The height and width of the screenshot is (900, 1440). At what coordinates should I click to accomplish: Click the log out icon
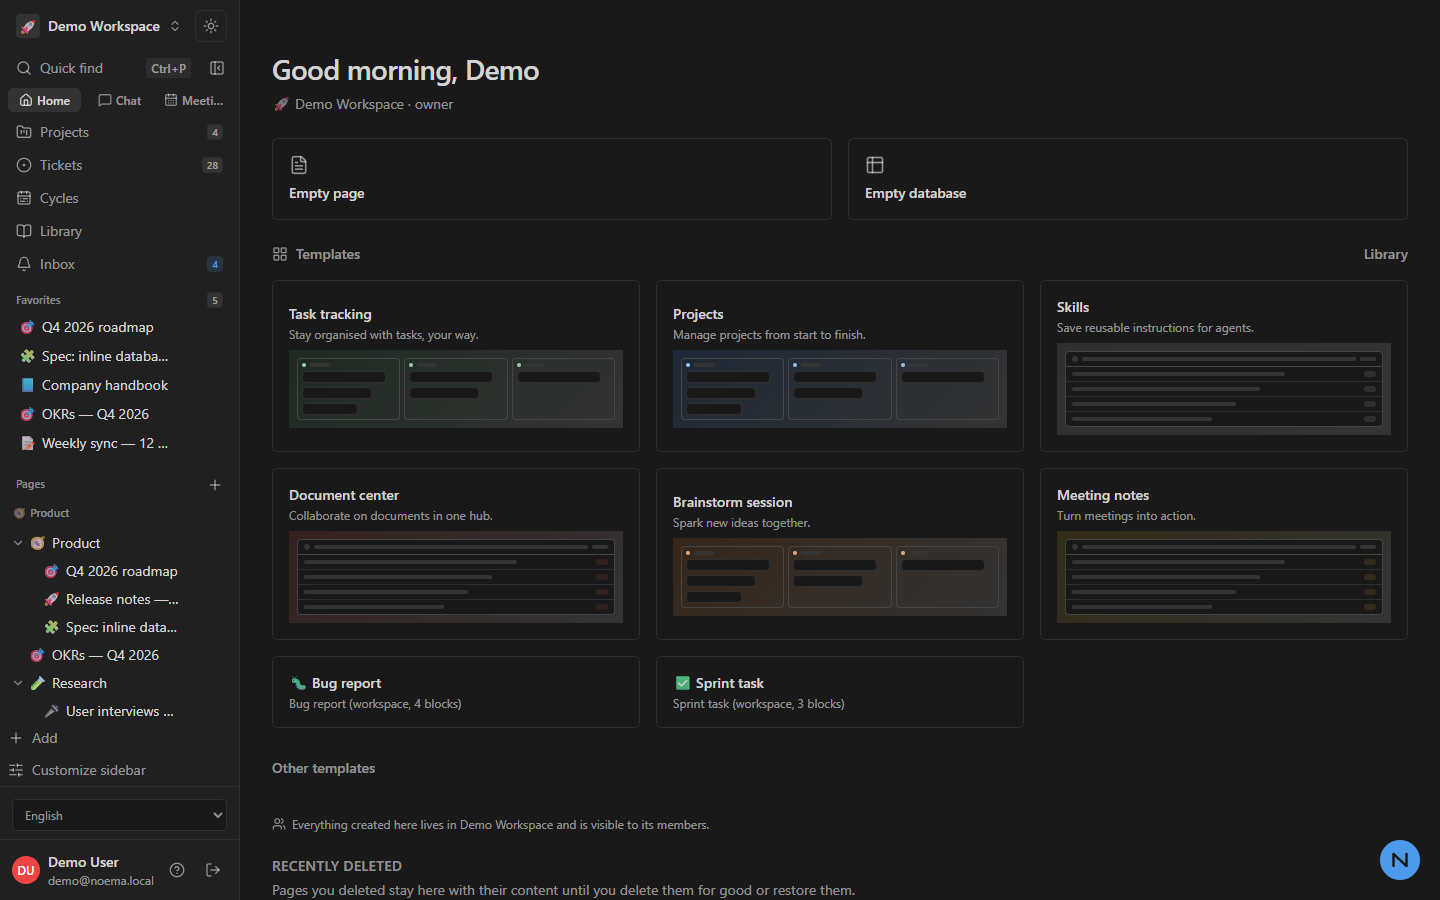tap(213, 870)
